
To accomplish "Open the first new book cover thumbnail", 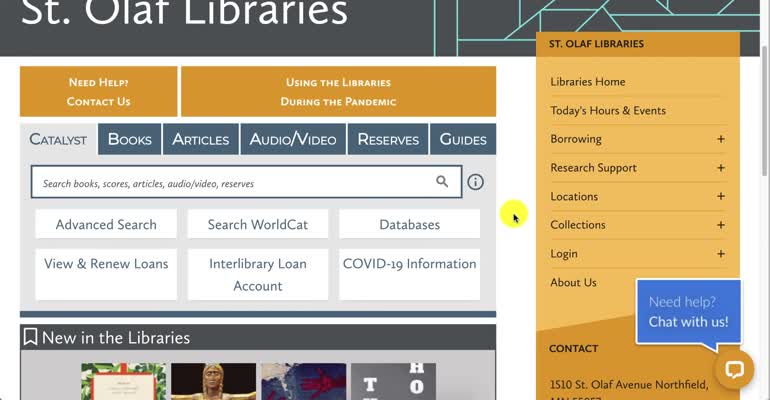I will tap(123, 381).
